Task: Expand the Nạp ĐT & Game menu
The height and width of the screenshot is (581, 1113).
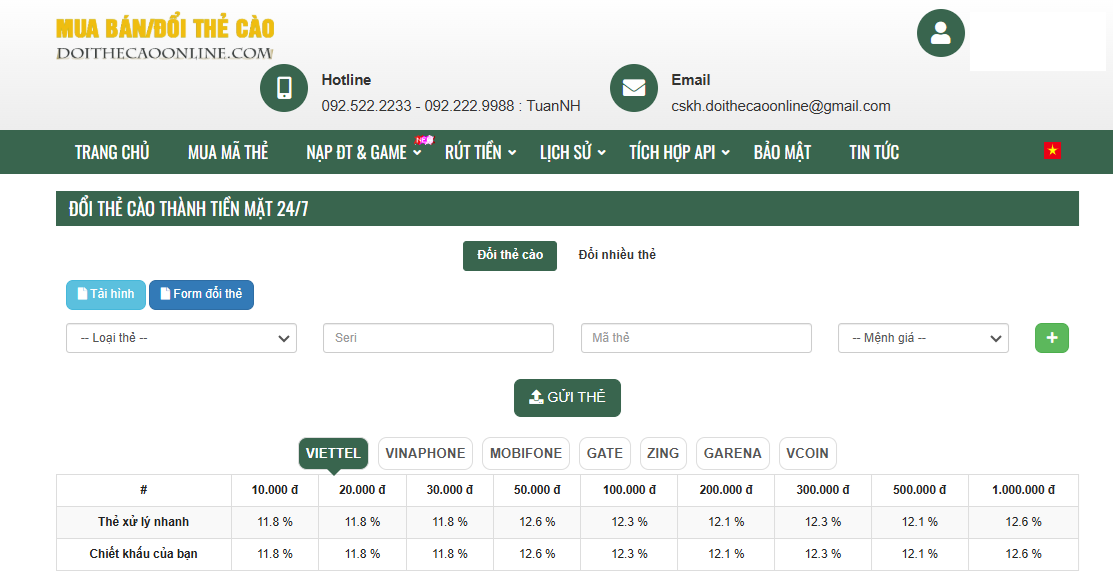Action: point(363,152)
